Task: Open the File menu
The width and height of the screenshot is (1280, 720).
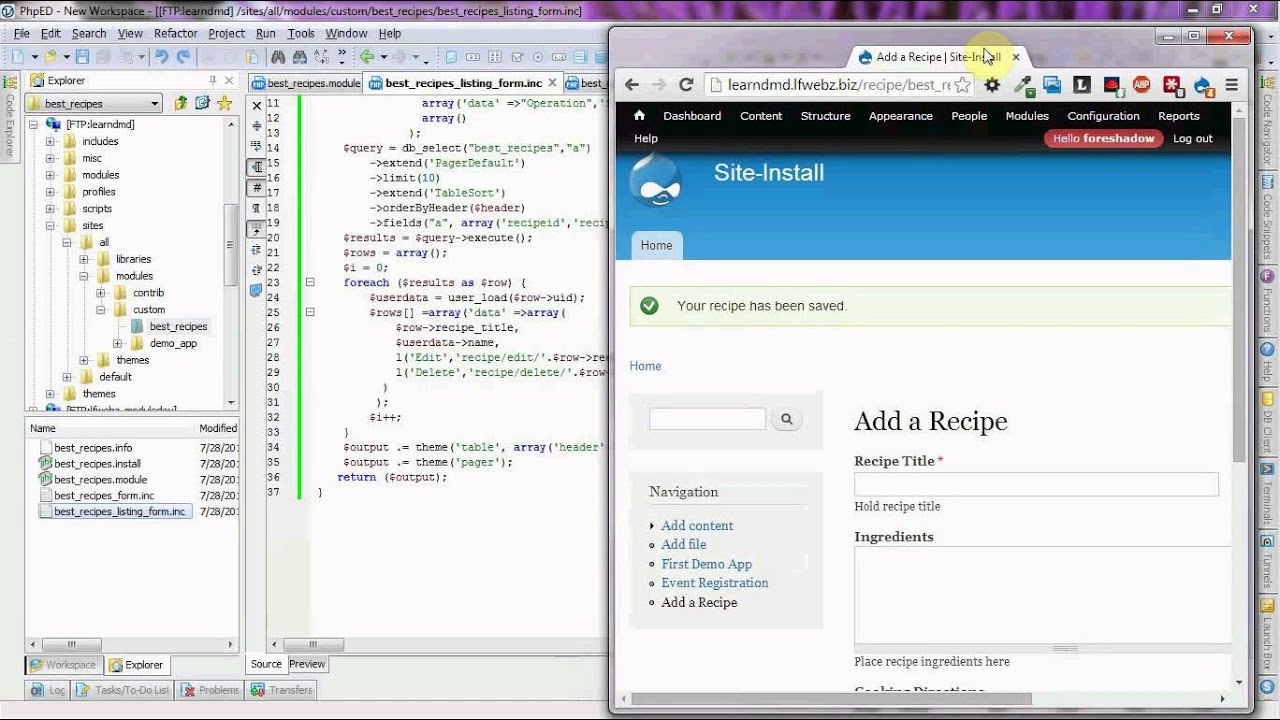Action: 22,33
